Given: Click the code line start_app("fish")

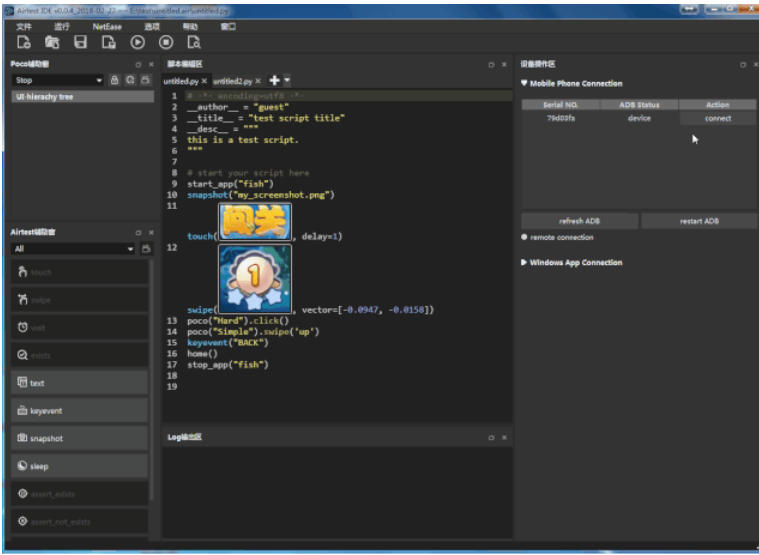Looking at the screenshot, I should pos(230,184).
